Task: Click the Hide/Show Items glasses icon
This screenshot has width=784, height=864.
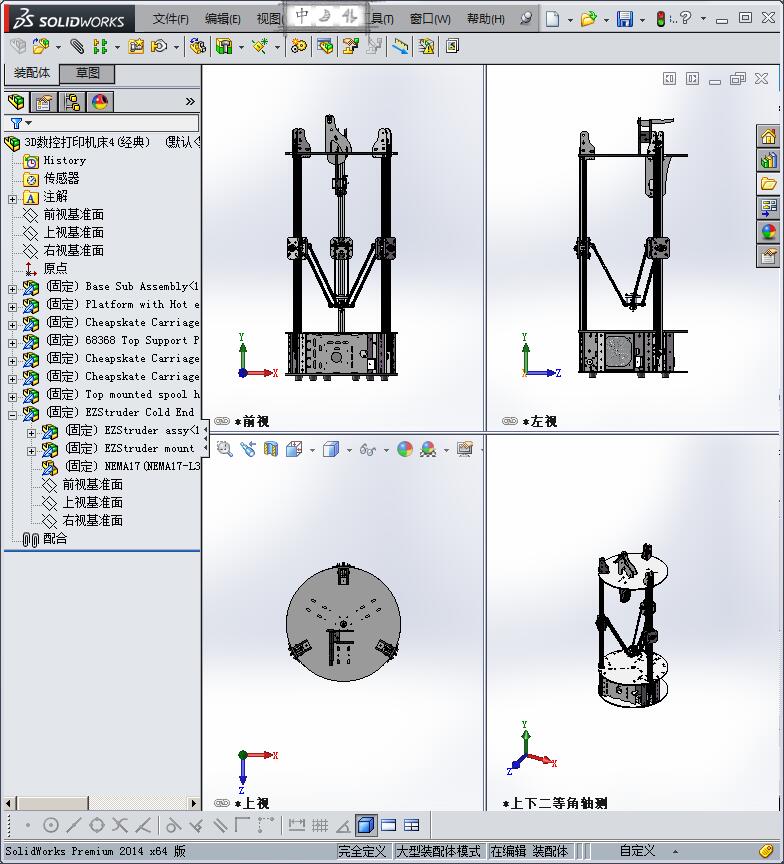Action: [x=367, y=450]
